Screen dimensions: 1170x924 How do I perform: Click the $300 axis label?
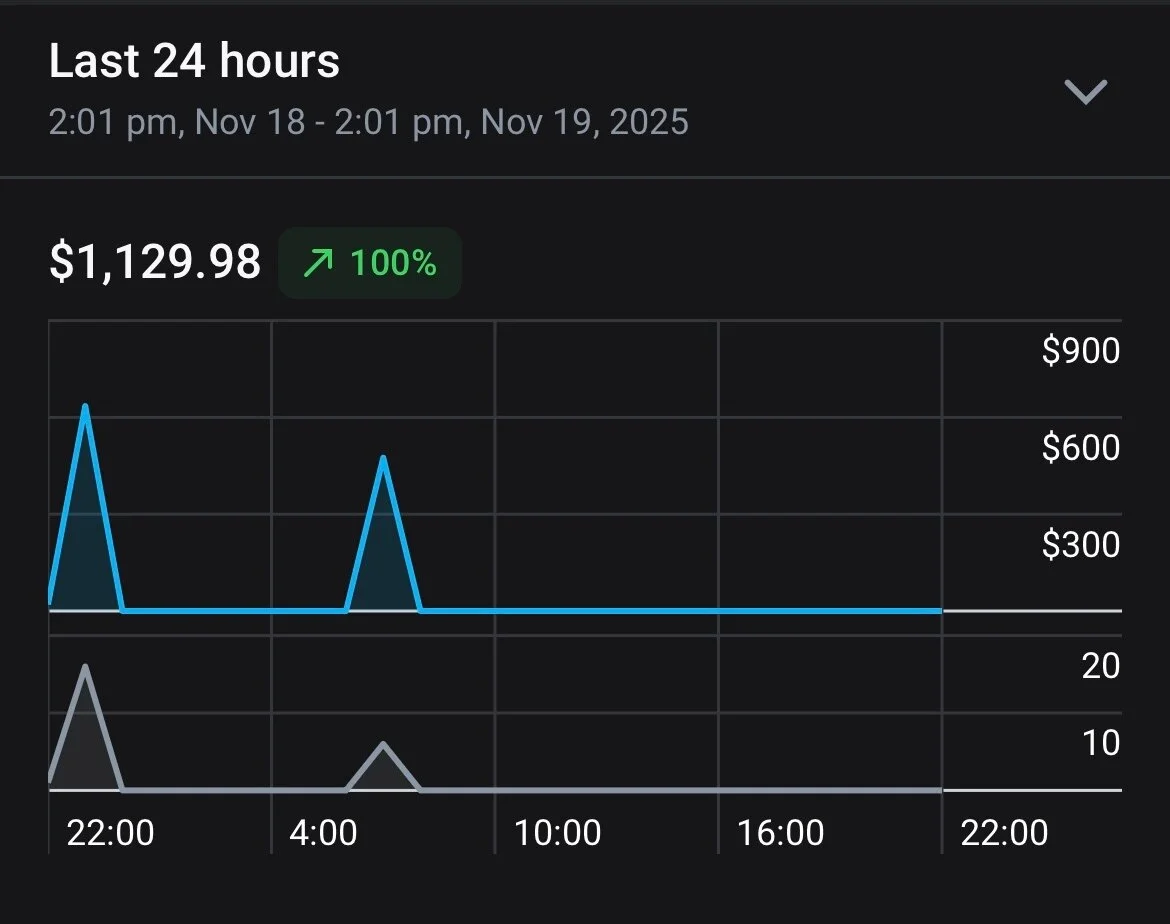[x=1080, y=544]
